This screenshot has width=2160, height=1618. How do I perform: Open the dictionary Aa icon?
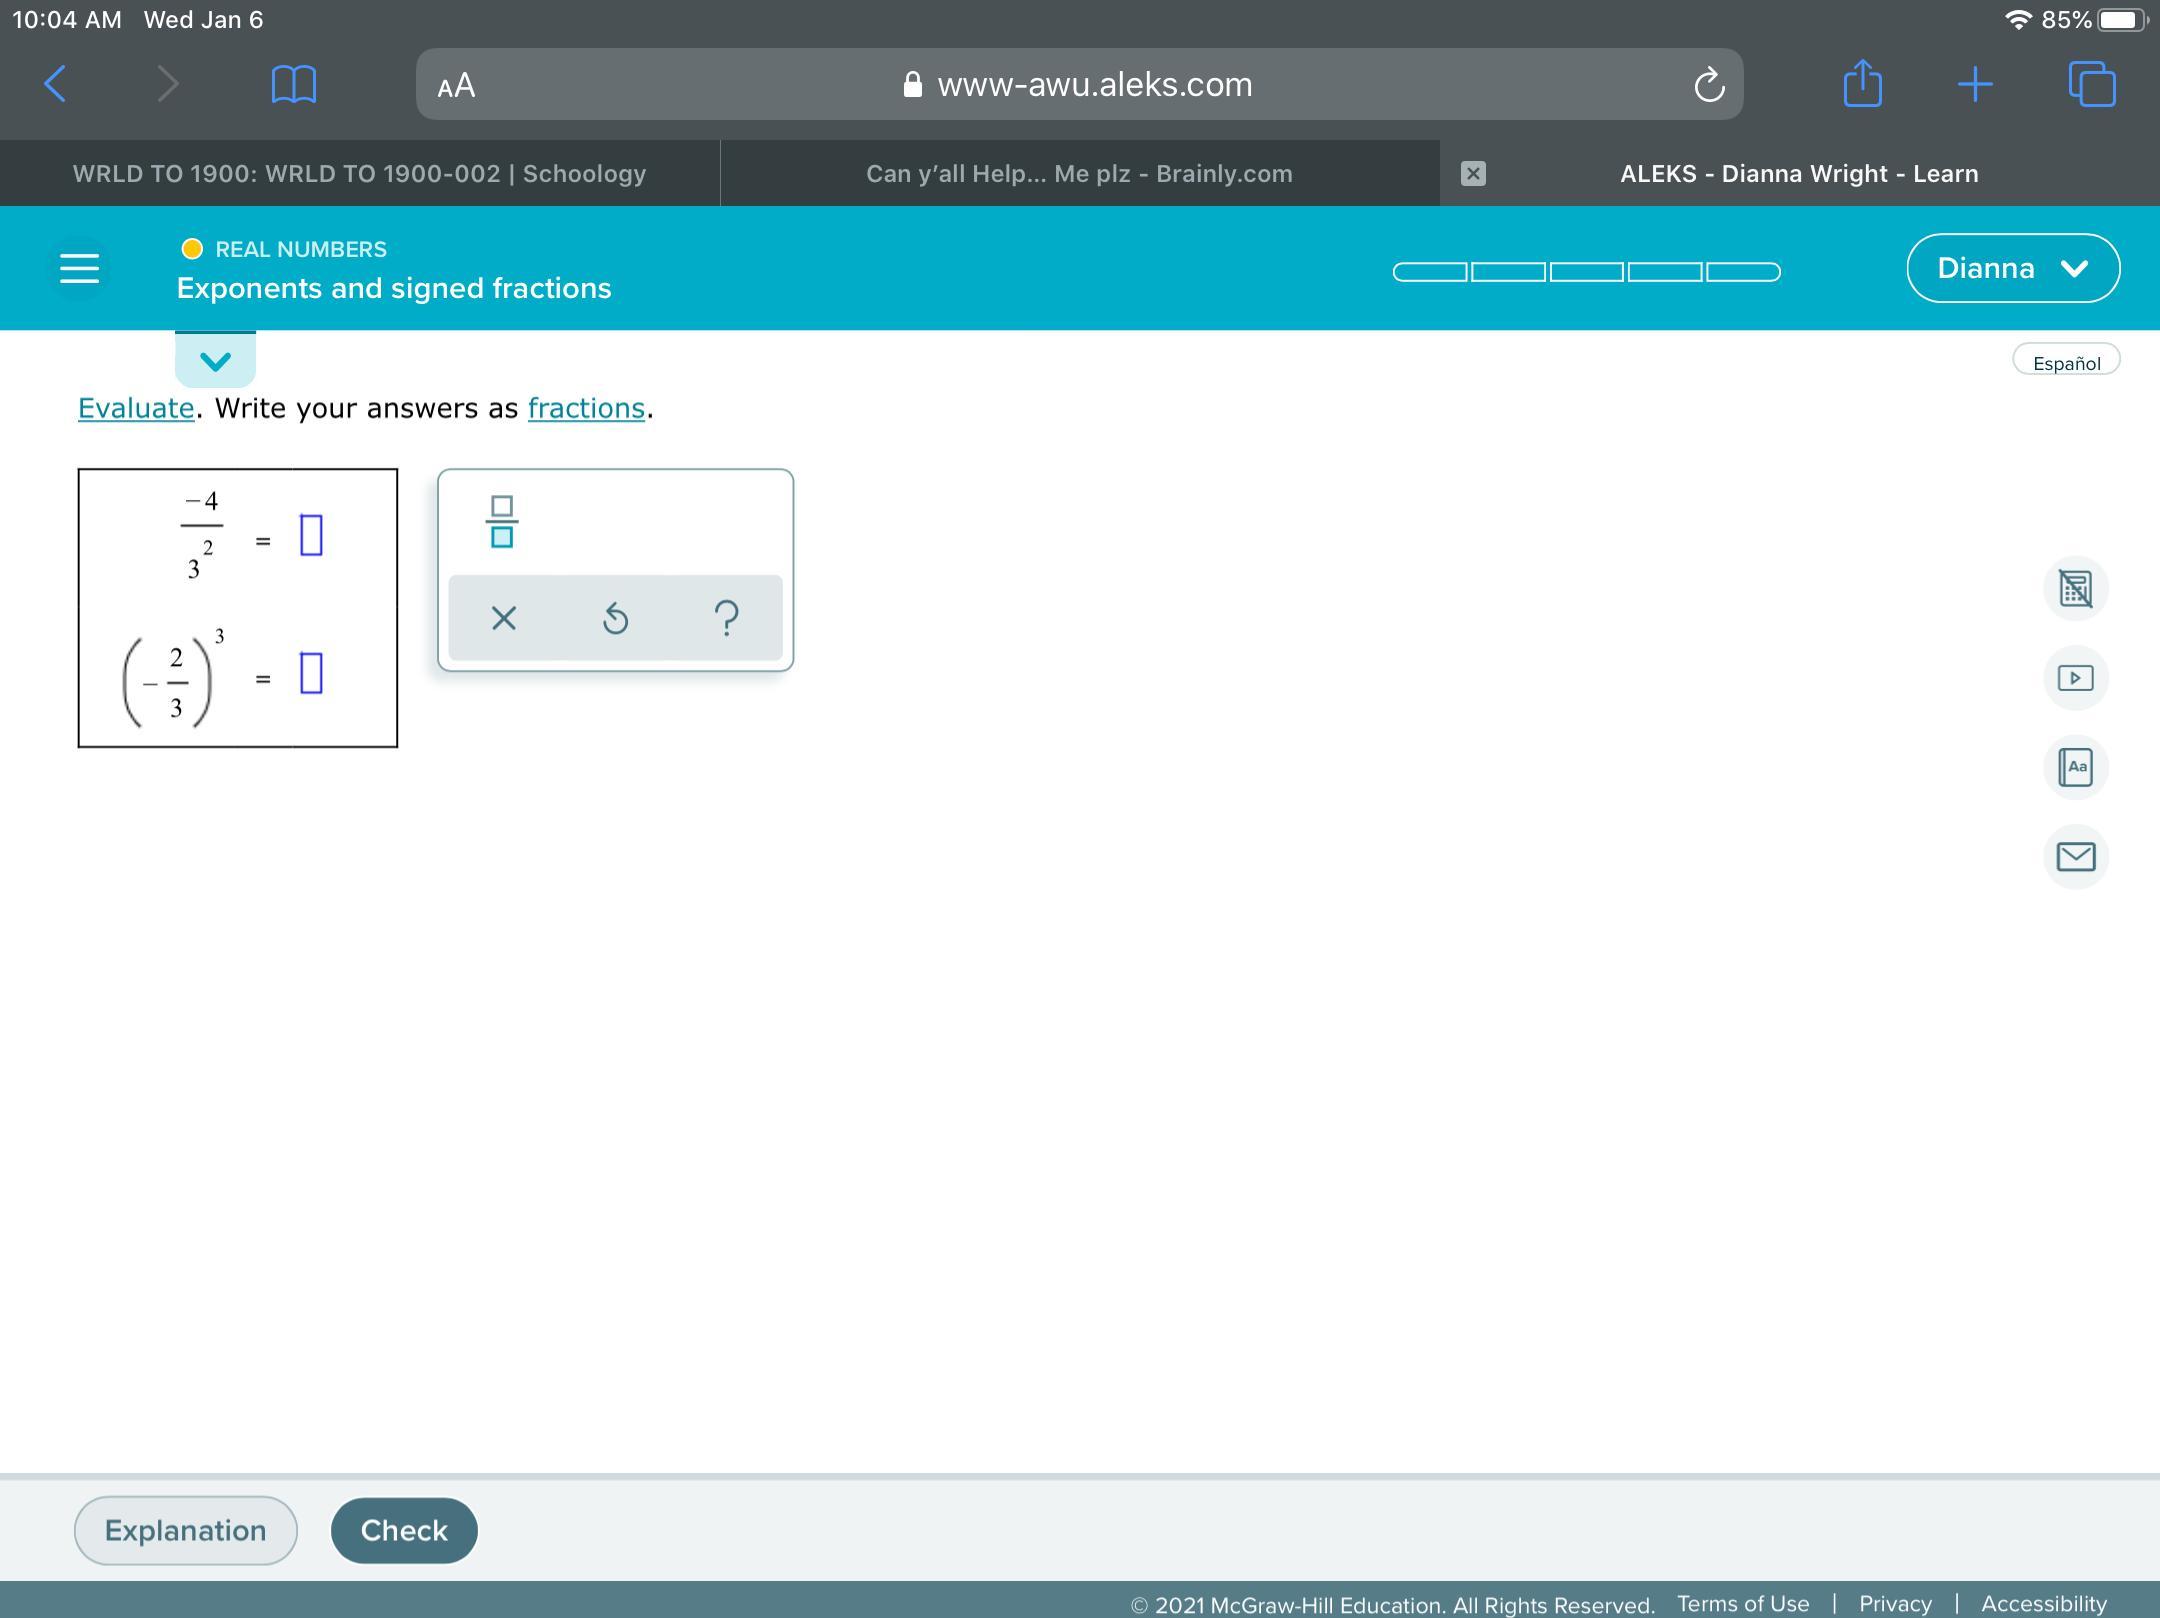click(2075, 767)
